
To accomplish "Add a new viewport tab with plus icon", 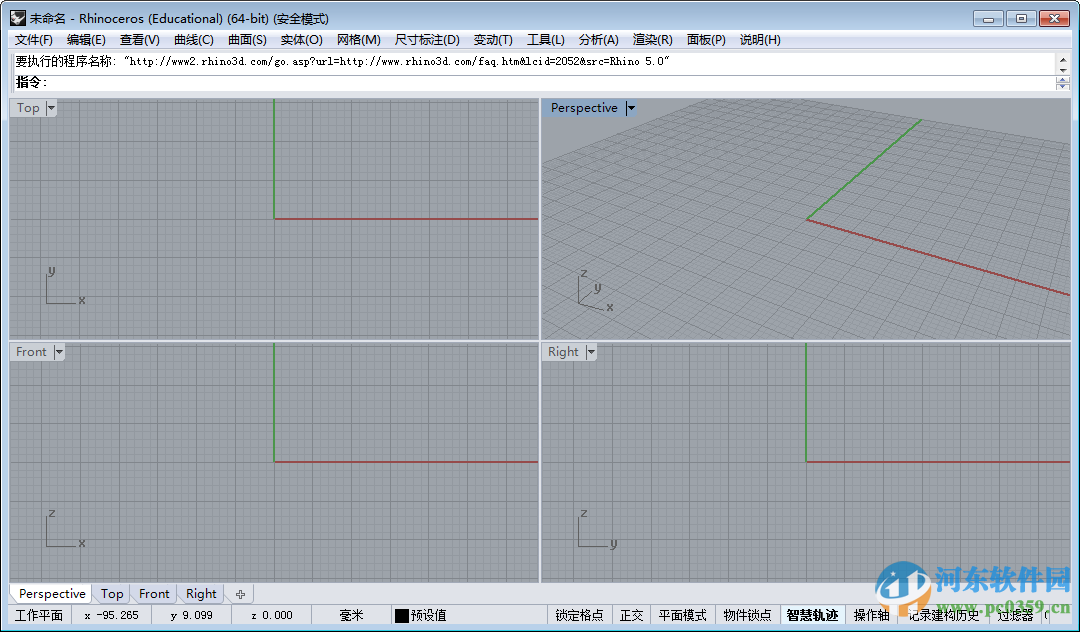I will pos(240,593).
